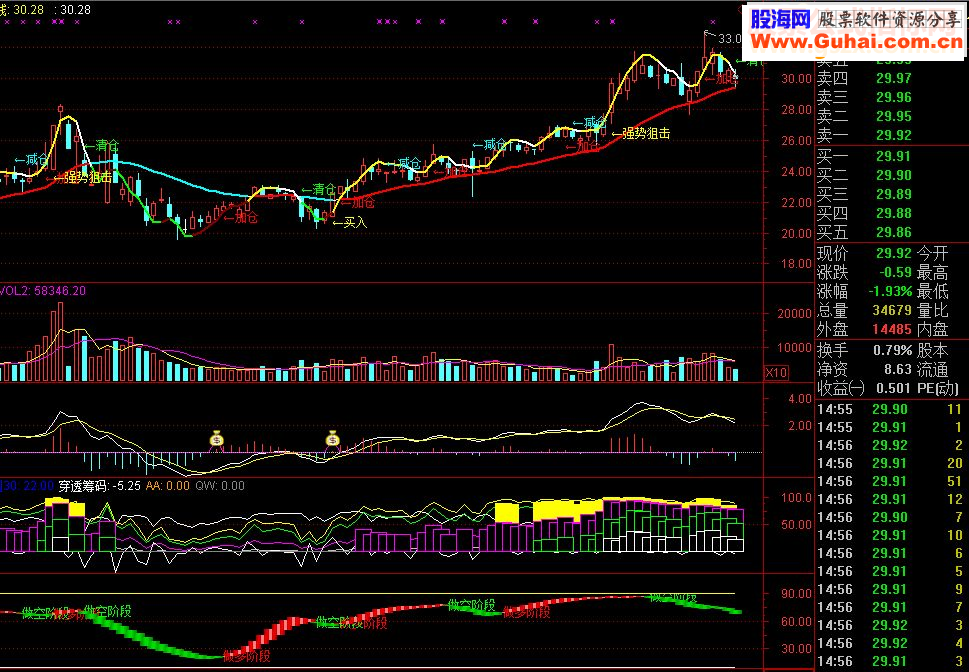969x672 pixels.
Task: Click the 内盘 label
Action: (x=932, y=330)
